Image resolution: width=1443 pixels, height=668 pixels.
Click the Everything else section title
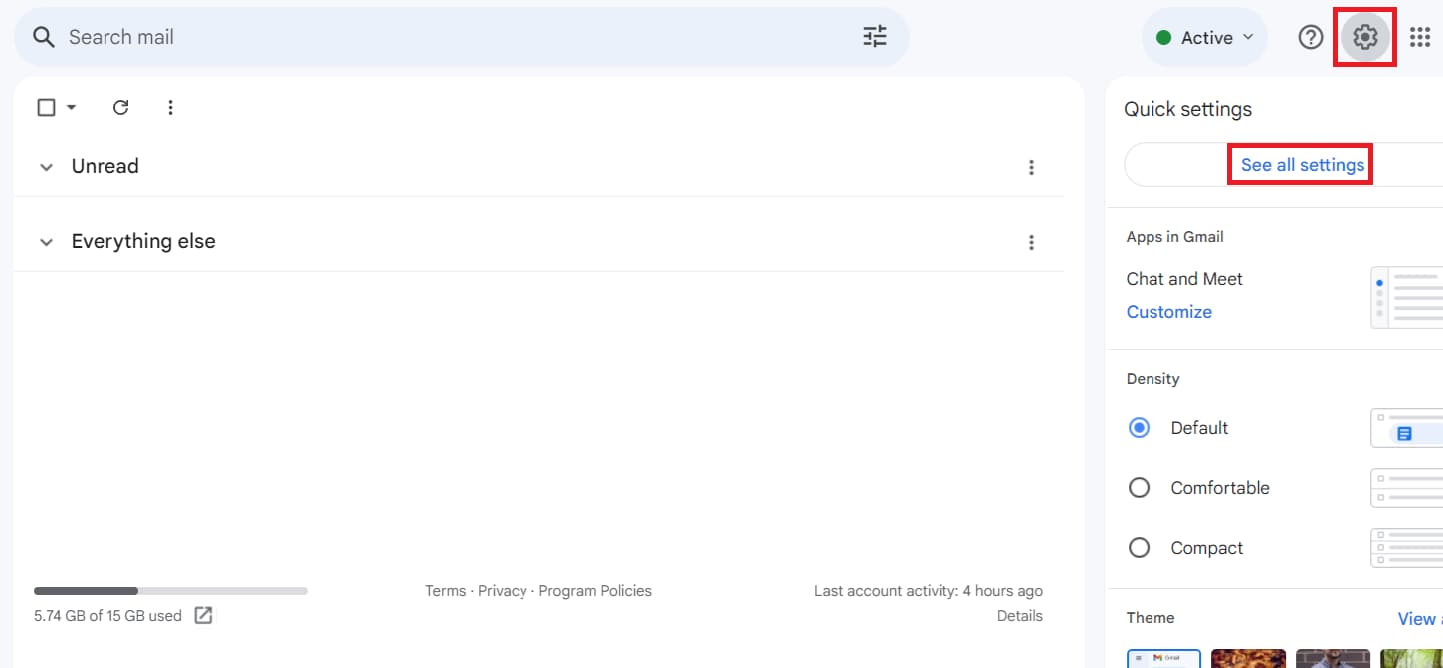(x=143, y=241)
